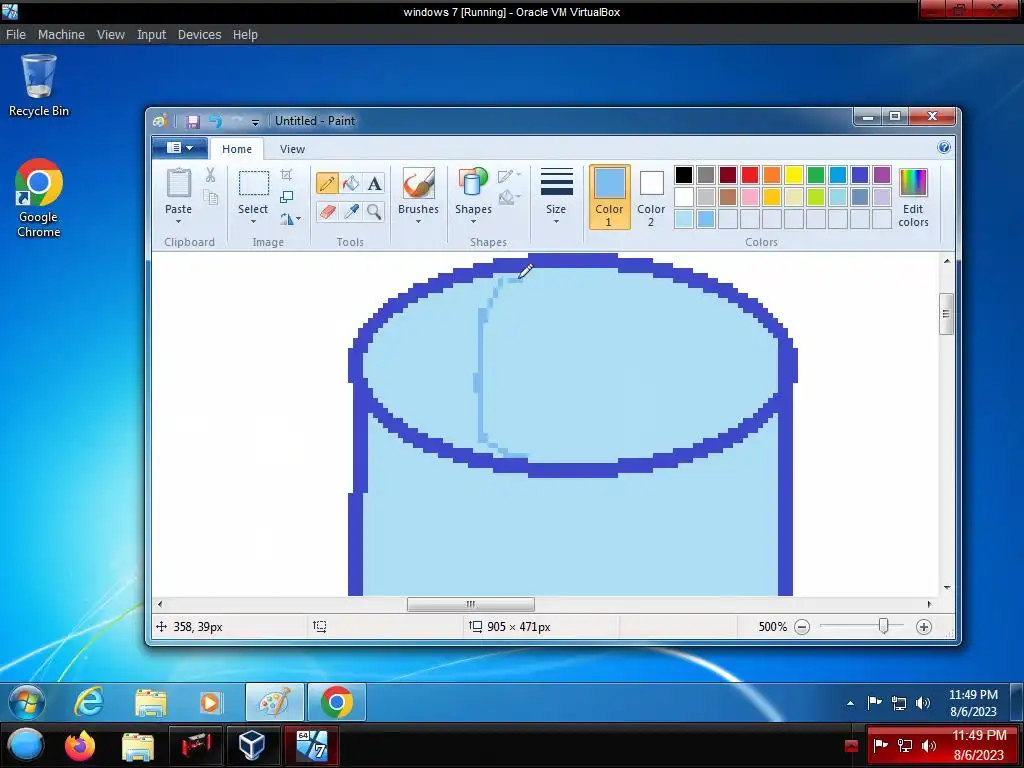The height and width of the screenshot is (768, 1024).
Task: Click the VirtualBox cube icon in host taskbar
Action: pos(251,746)
